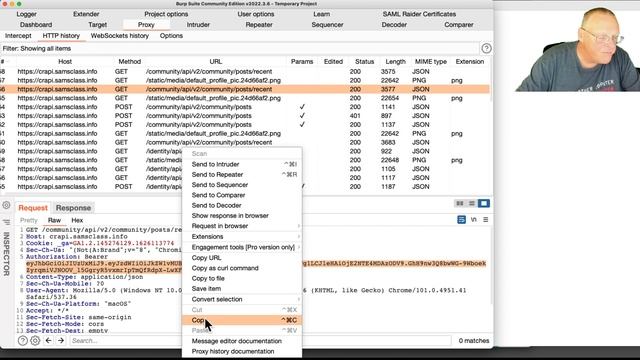640x360 pixels.
Task: Select the row with length 3575
Action: pos(245,71)
